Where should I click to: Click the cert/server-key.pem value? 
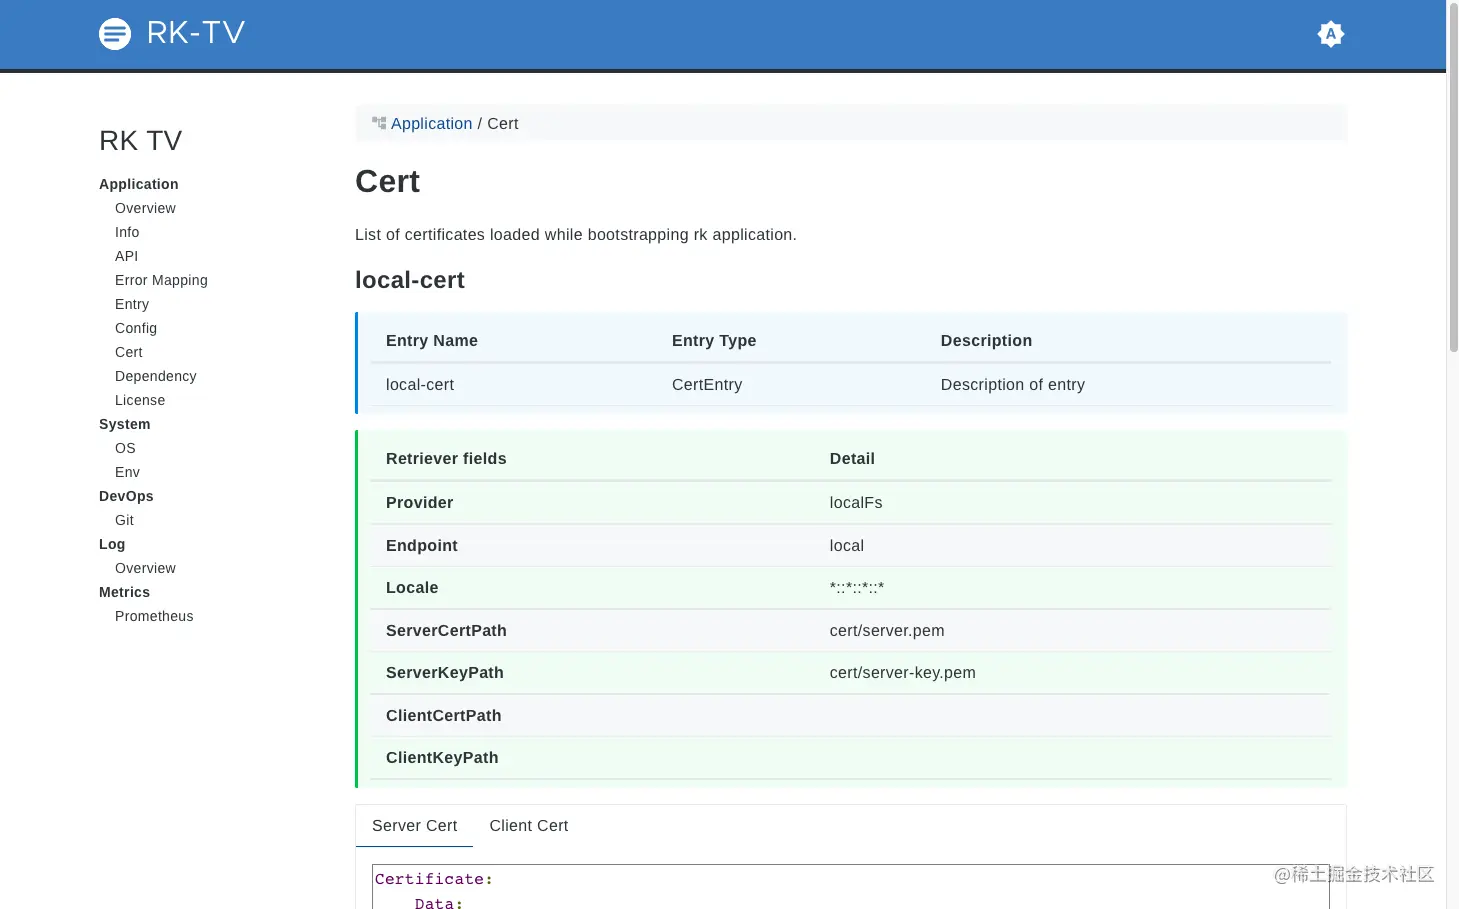(x=902, y=673)
